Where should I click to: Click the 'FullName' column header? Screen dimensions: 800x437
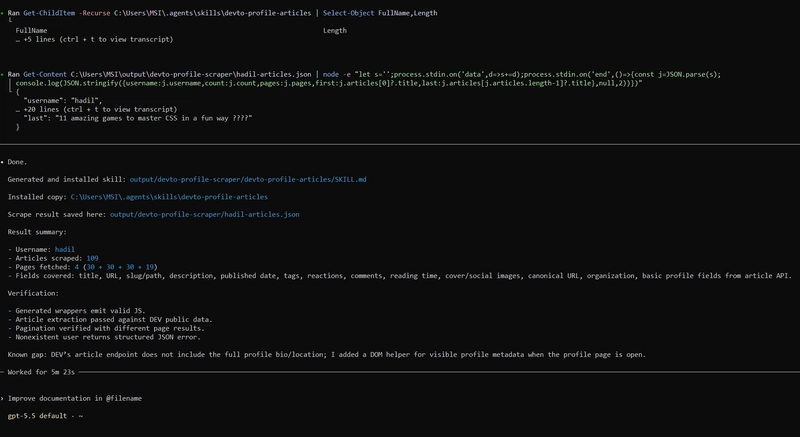coord(31,31)
